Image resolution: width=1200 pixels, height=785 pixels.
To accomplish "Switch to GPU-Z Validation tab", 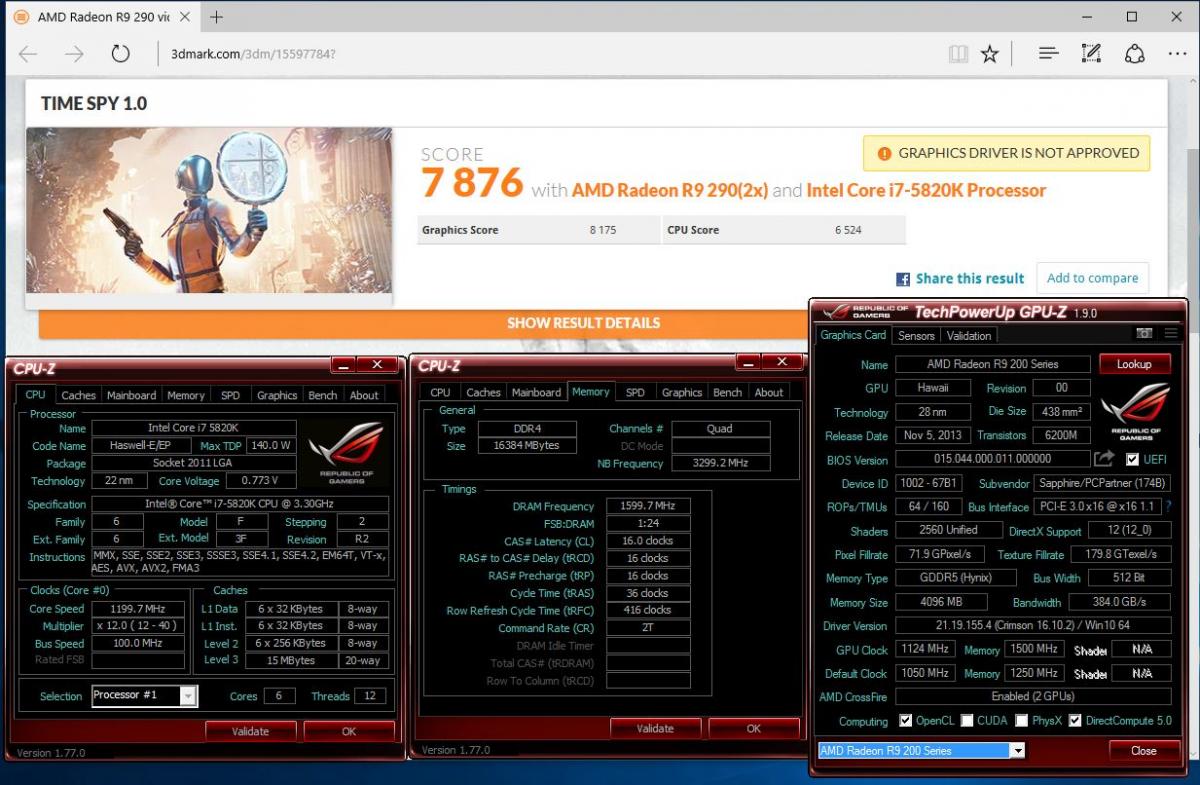I will coord(969,336).
